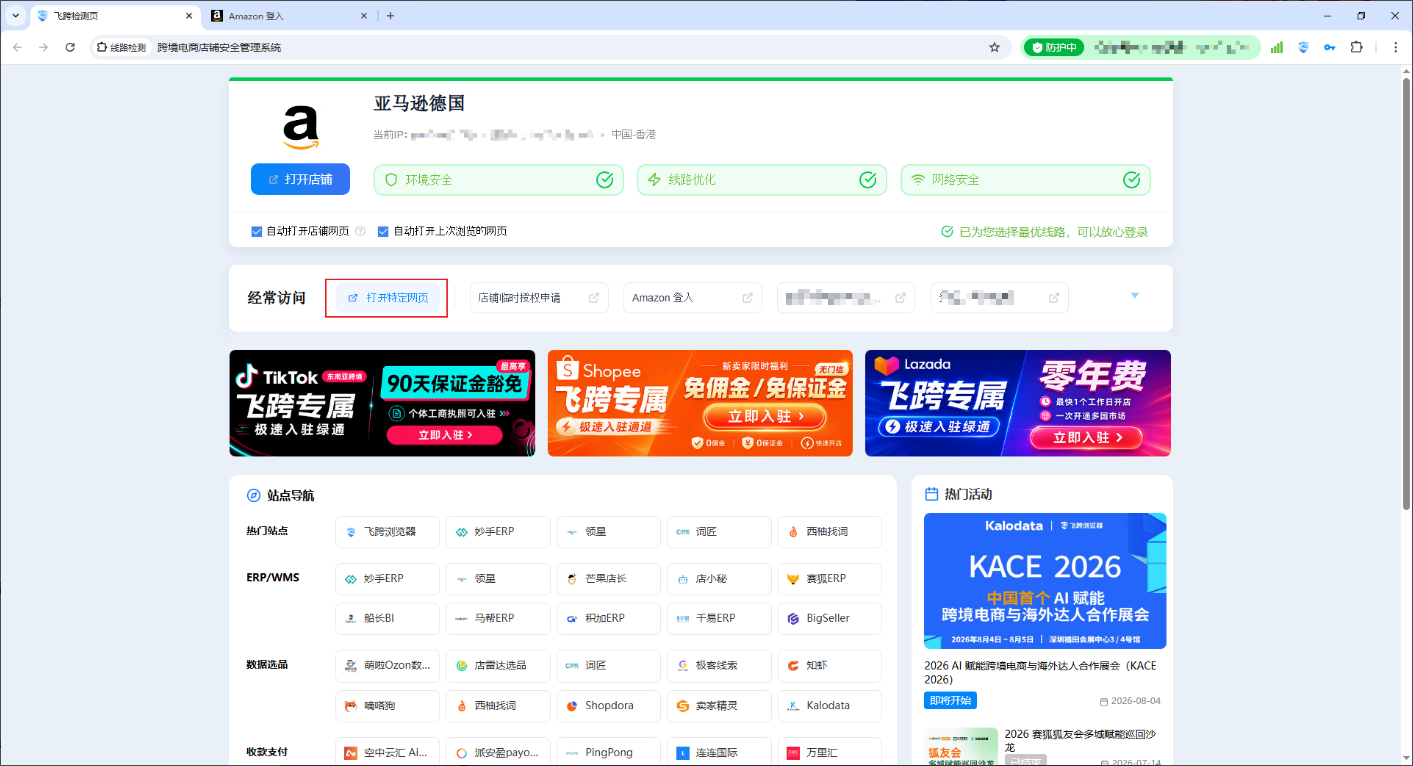Open the 2026 AI 赋能跨境电商 event link
The image size is (1413, 766).
1040,672
